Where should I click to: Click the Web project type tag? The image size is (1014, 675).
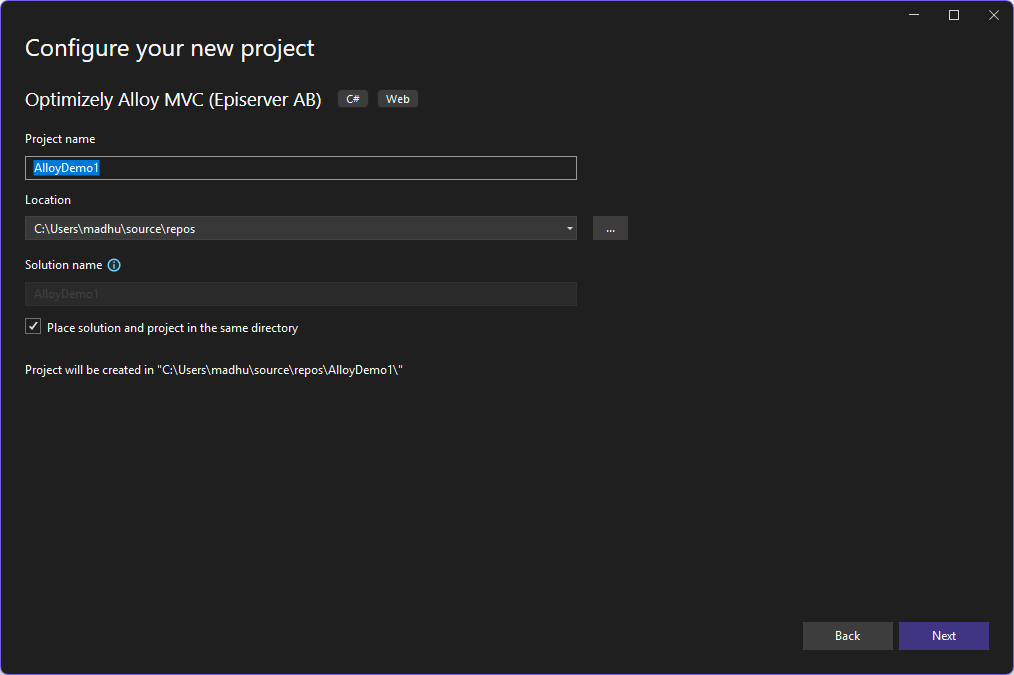398,99
